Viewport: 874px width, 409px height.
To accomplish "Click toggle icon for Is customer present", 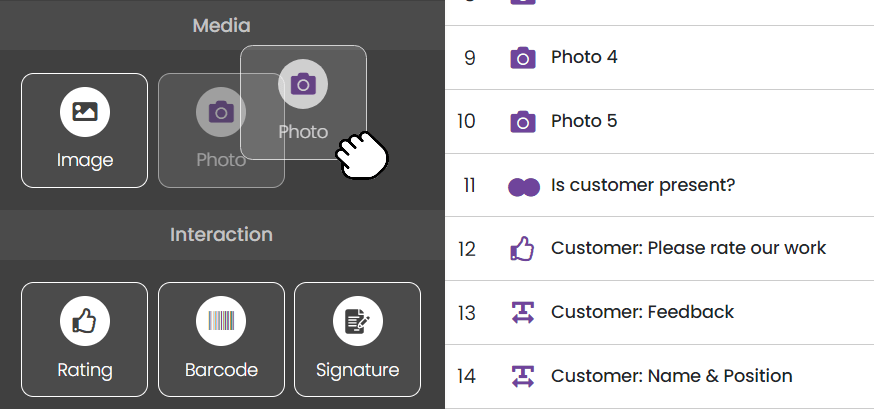I will tap(523, 186).
